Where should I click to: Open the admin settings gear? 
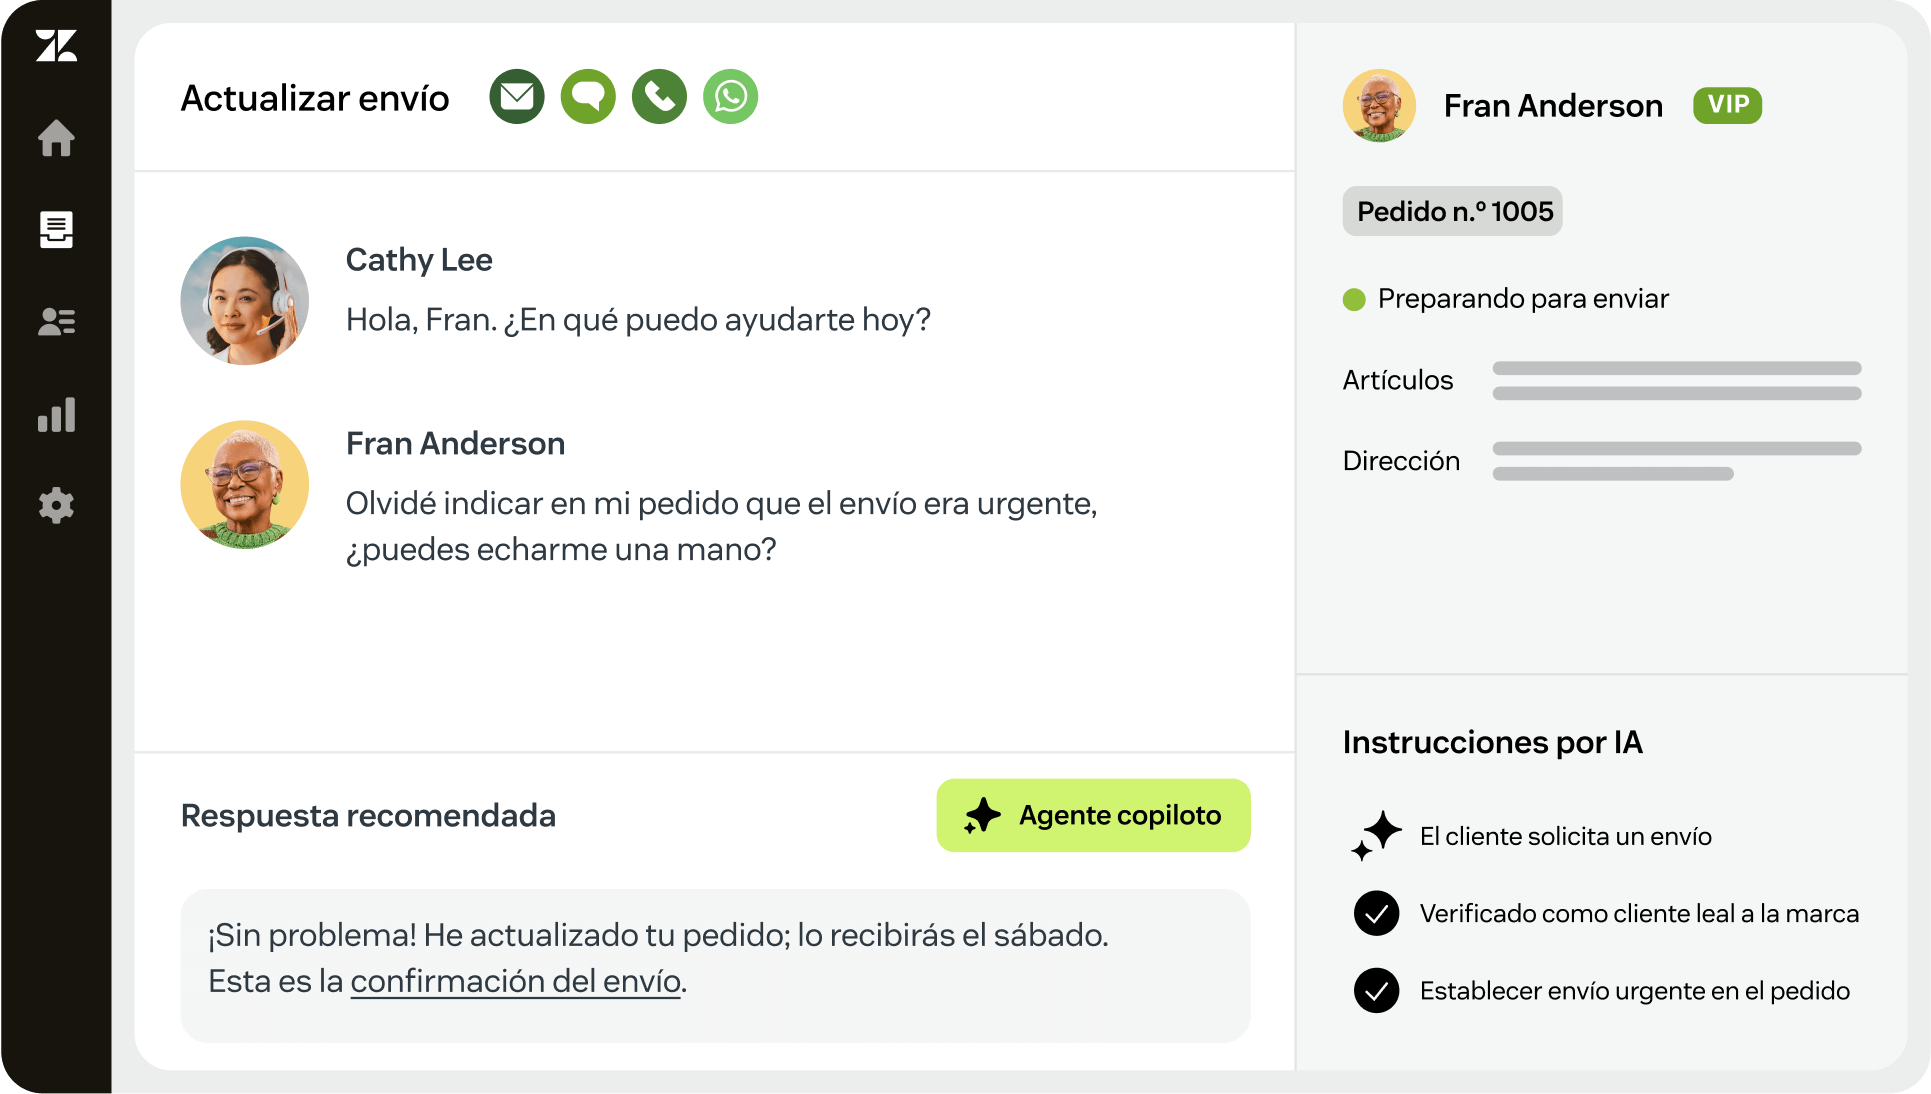coord(56,506)
